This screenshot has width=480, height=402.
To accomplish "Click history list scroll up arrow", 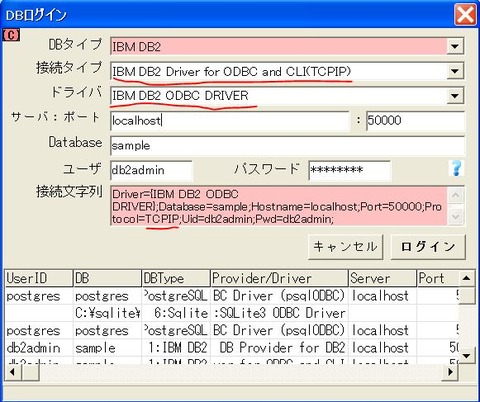I will pos(467,278).
